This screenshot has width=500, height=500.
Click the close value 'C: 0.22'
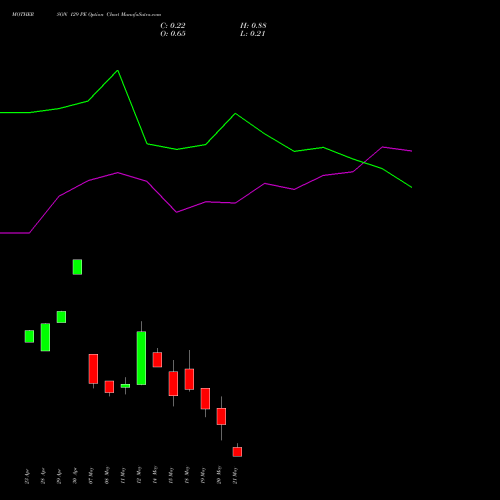pyautogui.click(x=173, y=26)
